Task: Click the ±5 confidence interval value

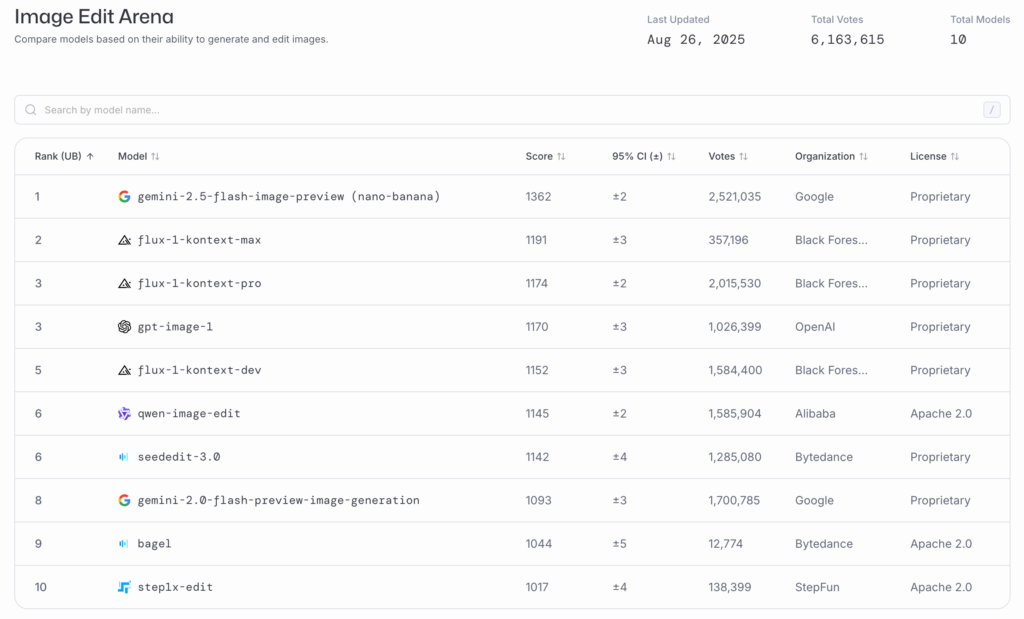Action: tap(620, 544)
